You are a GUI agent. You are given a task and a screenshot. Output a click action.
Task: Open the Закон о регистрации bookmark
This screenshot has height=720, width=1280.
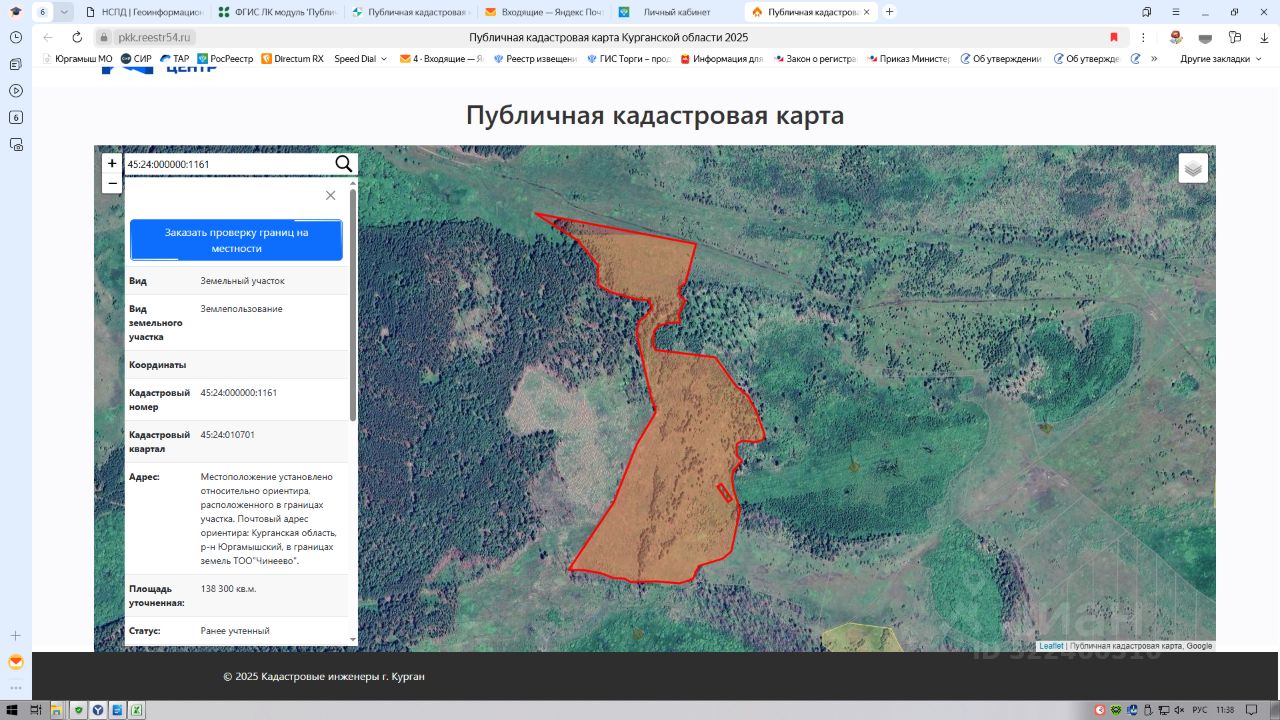tap(814, 59)
